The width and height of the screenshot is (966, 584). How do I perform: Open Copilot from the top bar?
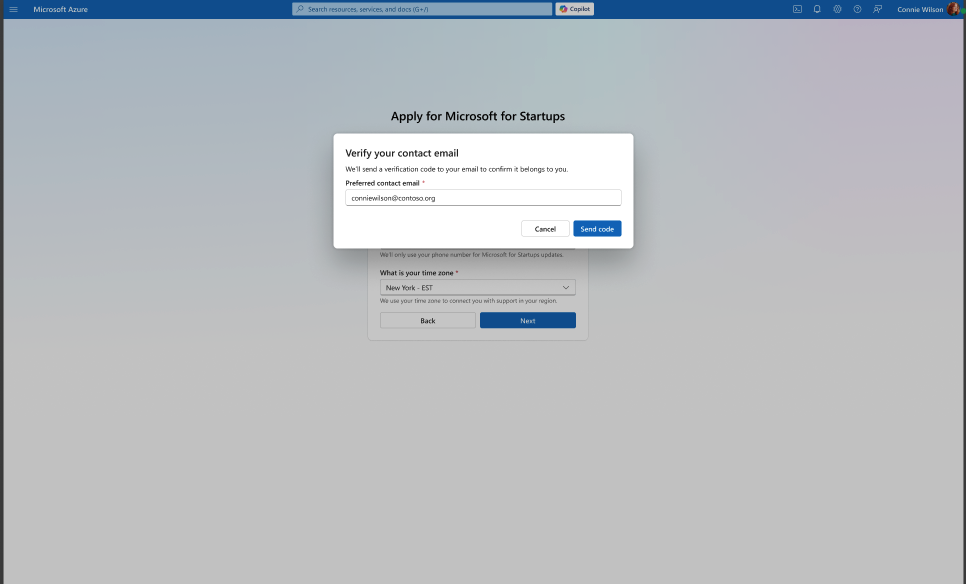(575, 9)
